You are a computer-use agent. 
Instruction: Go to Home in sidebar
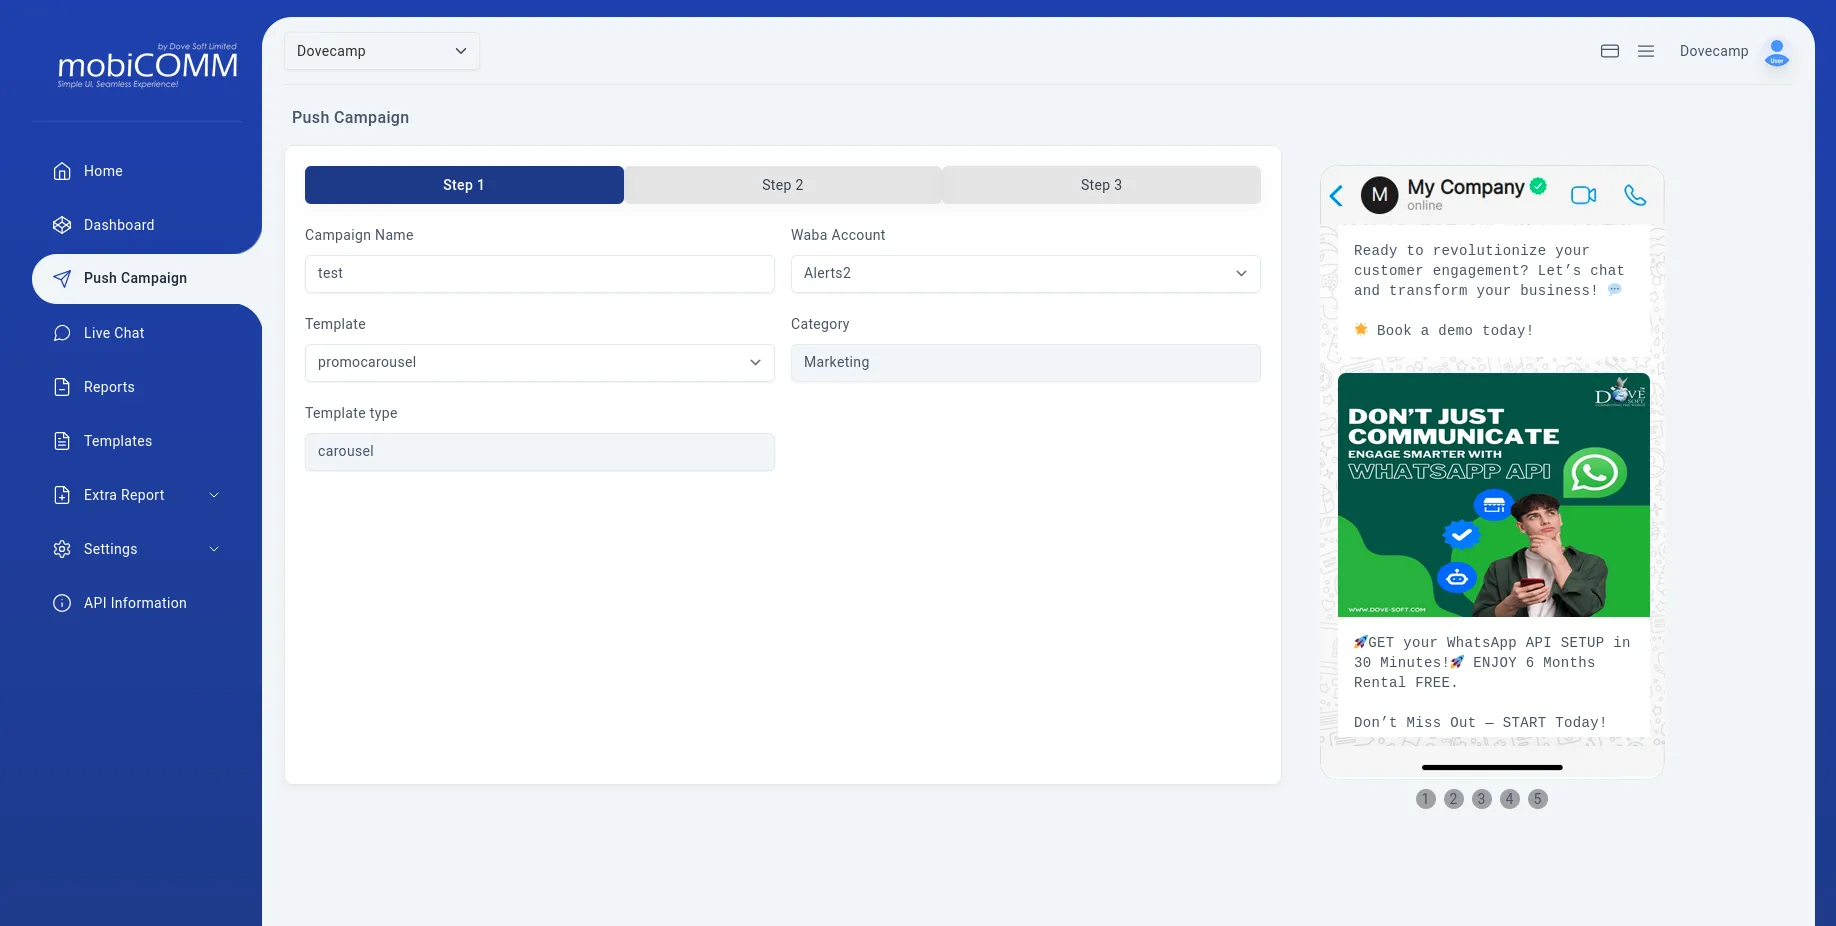point(103,171)
